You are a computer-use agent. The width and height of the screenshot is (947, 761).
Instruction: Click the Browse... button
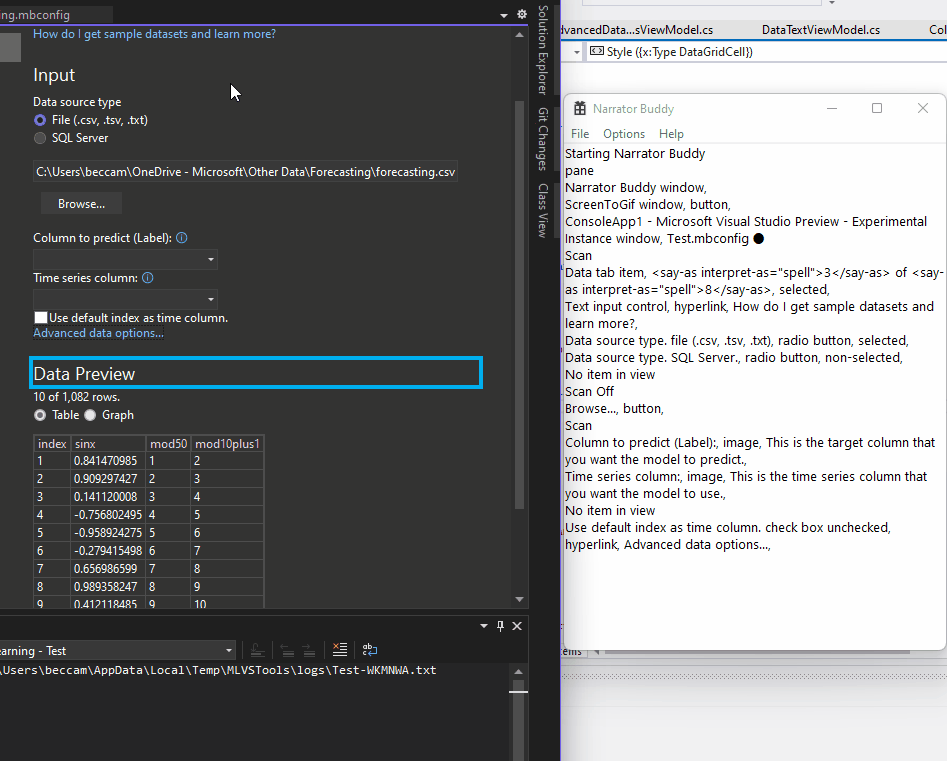pos(81,203)
